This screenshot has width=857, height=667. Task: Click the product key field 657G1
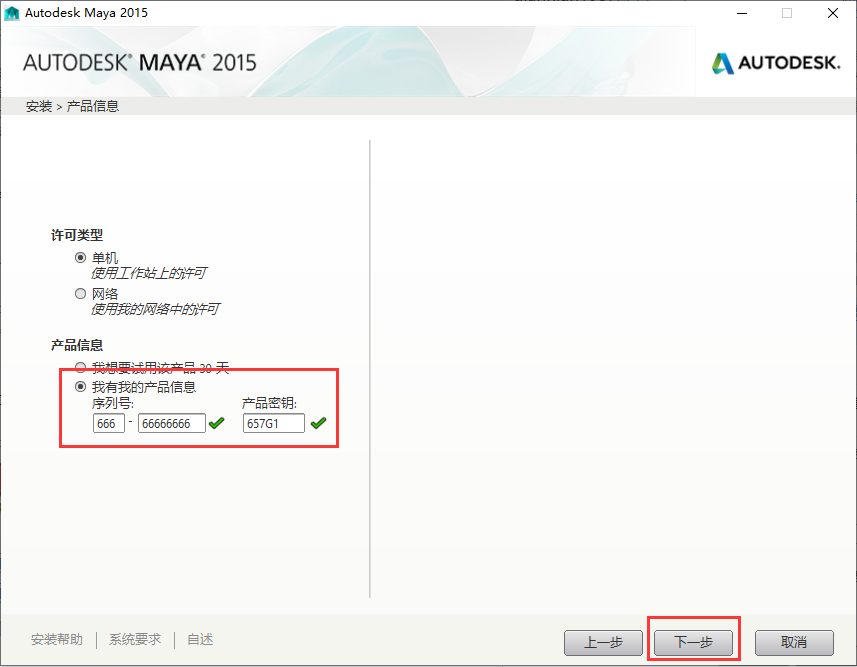pyautogui.click(x=274, y=423)
